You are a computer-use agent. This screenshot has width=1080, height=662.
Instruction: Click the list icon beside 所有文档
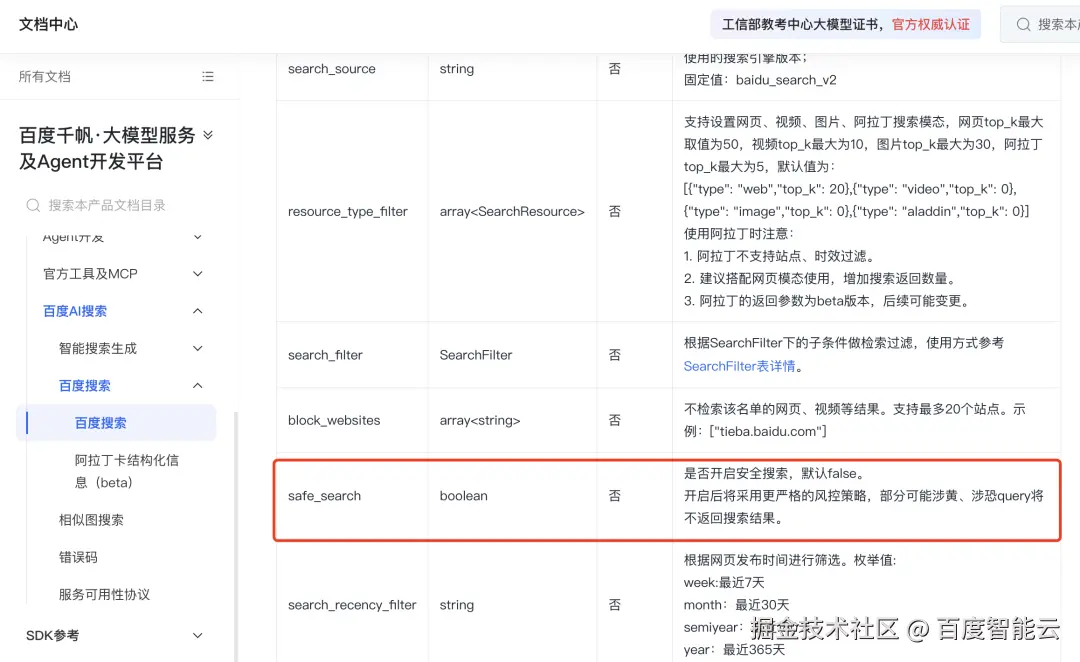coord(207,76)
